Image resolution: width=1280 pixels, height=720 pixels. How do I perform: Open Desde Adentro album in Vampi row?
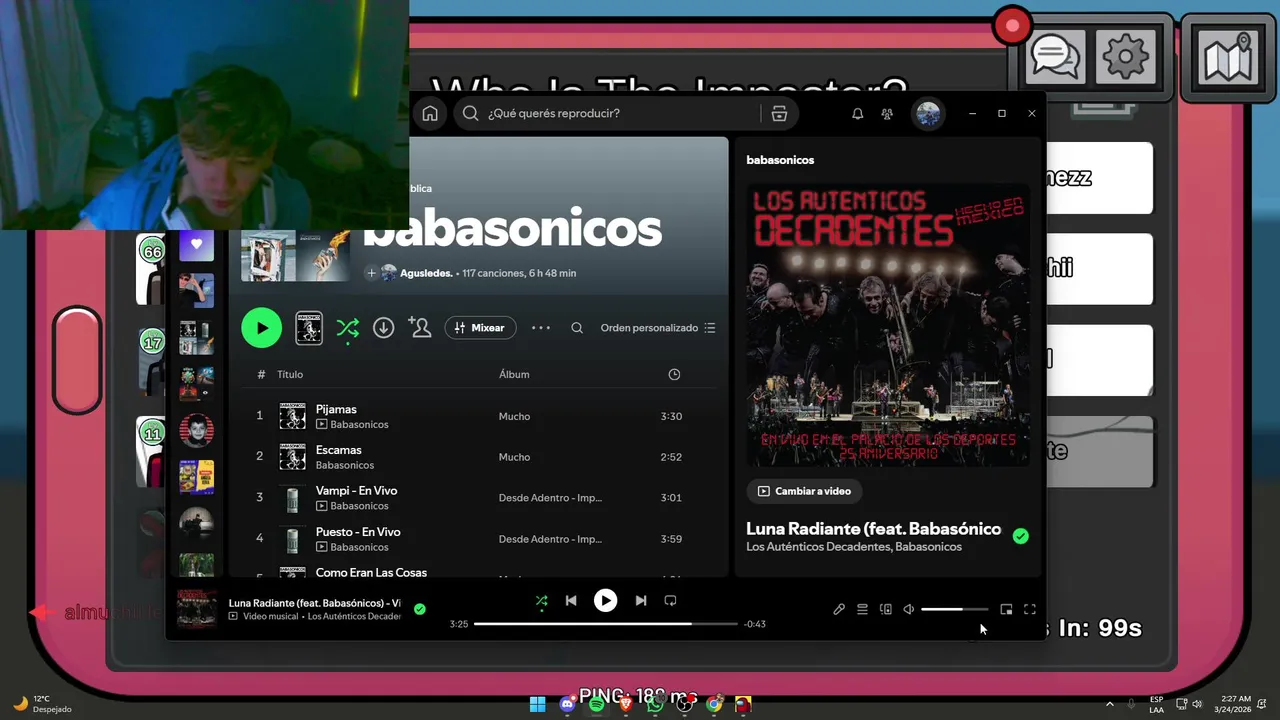click(x=550, y=498)
